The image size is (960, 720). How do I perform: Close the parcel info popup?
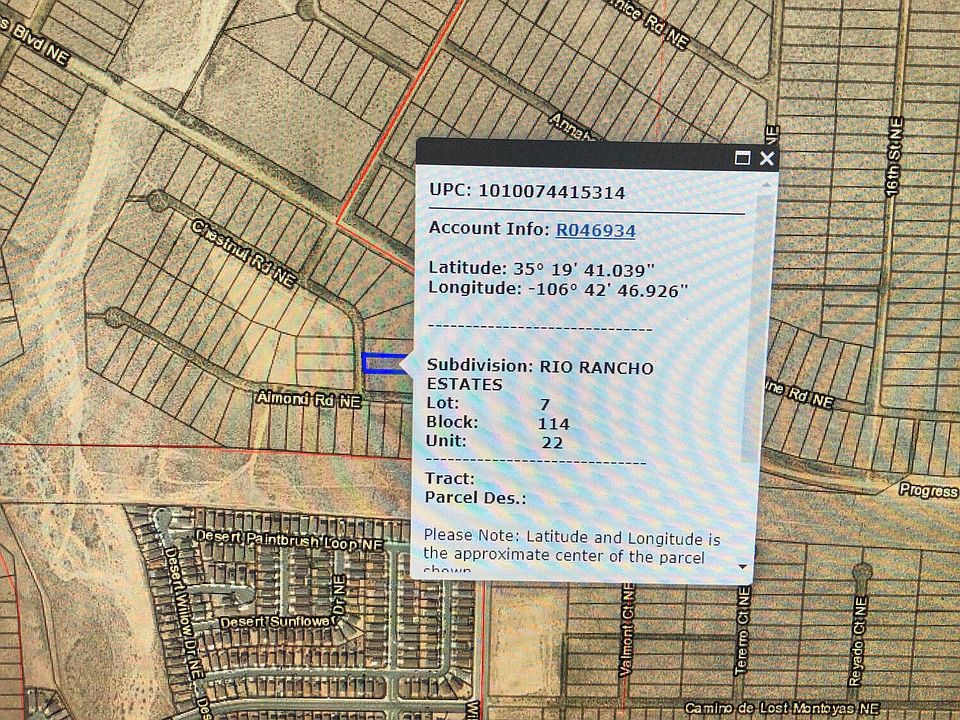coord(767,159)
